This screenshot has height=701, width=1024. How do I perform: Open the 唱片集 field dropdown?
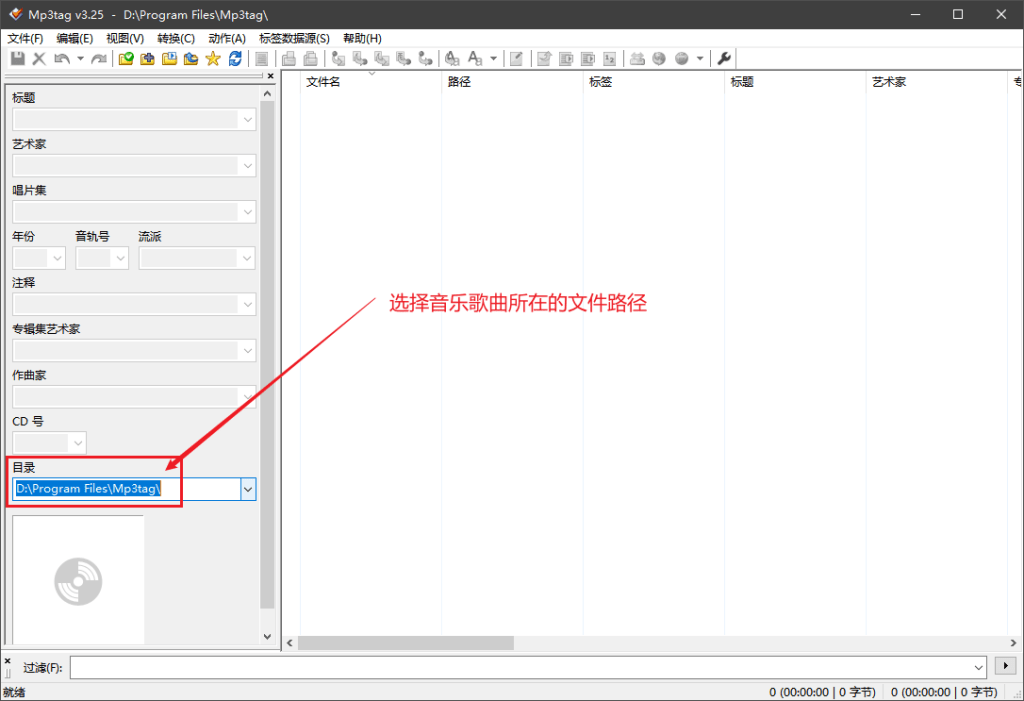(248, 212)
